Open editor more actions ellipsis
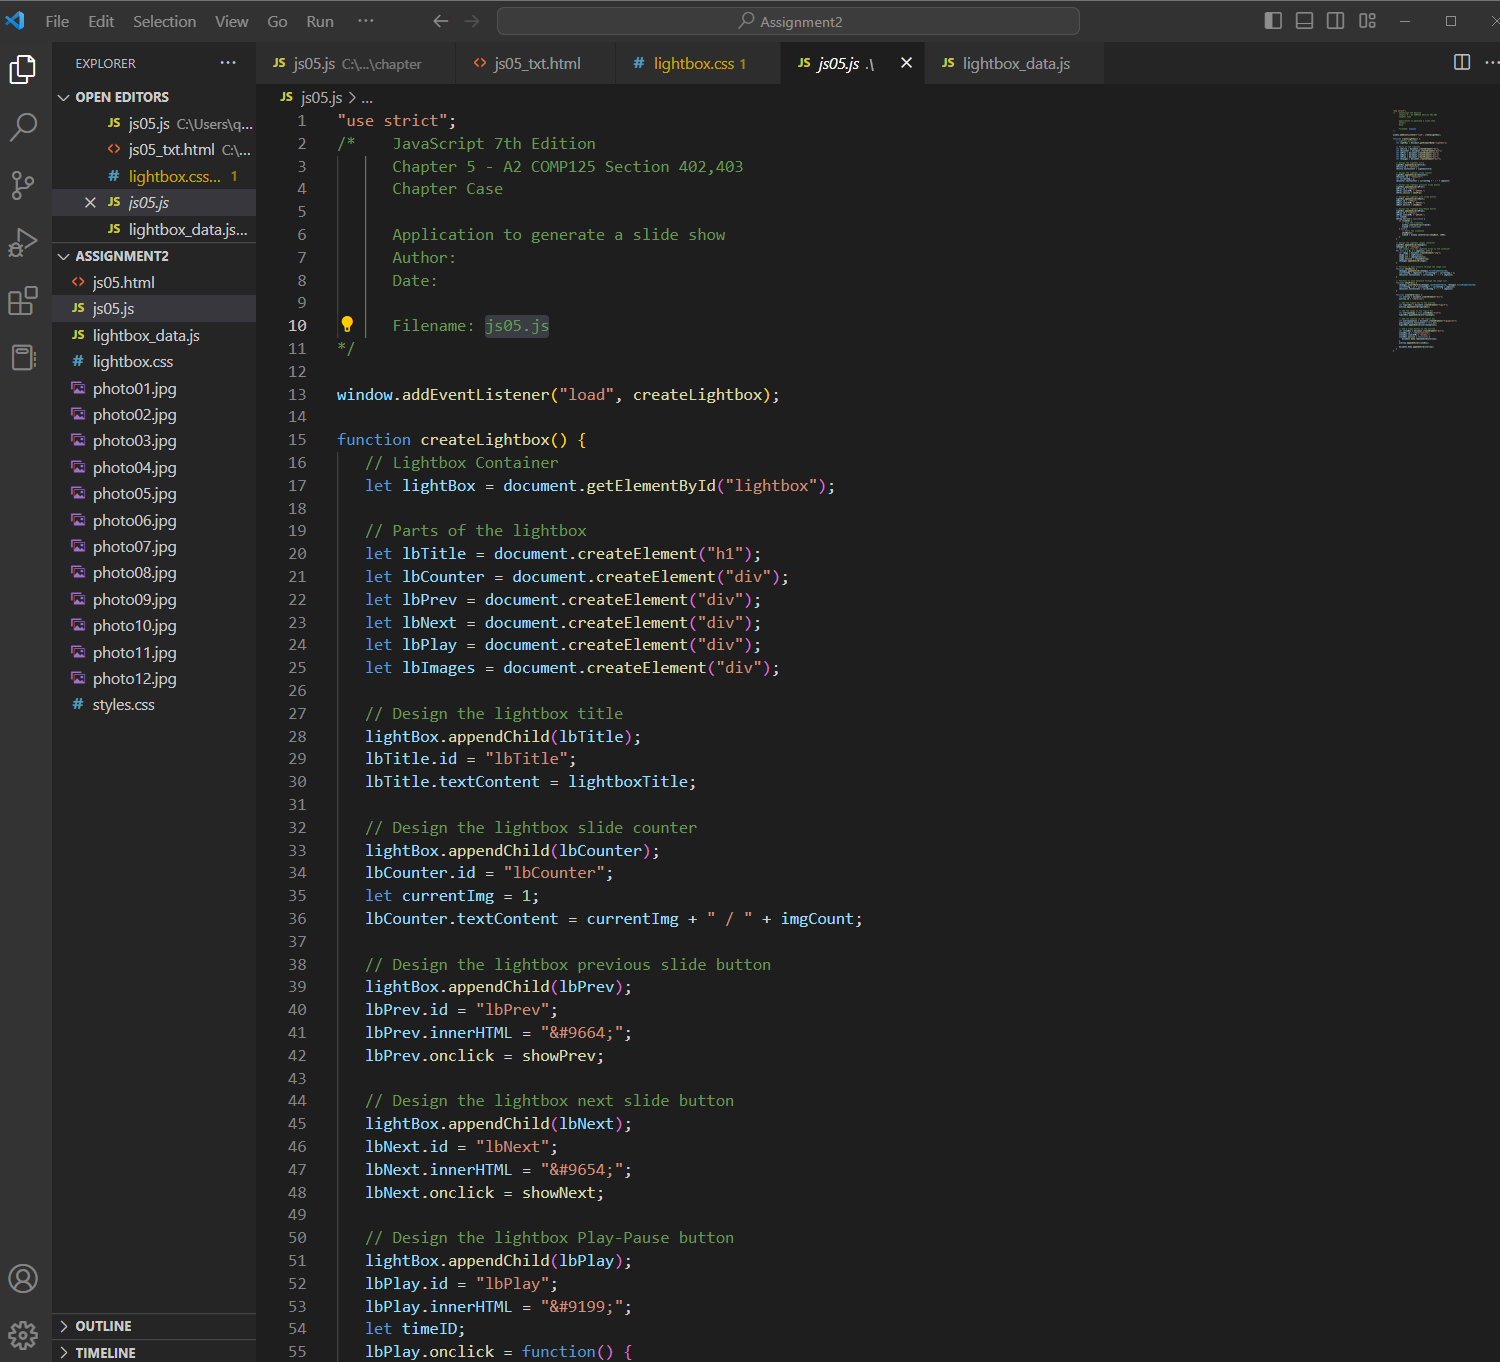The height and width of the screenshot is (1362, 1500). 1491,62
